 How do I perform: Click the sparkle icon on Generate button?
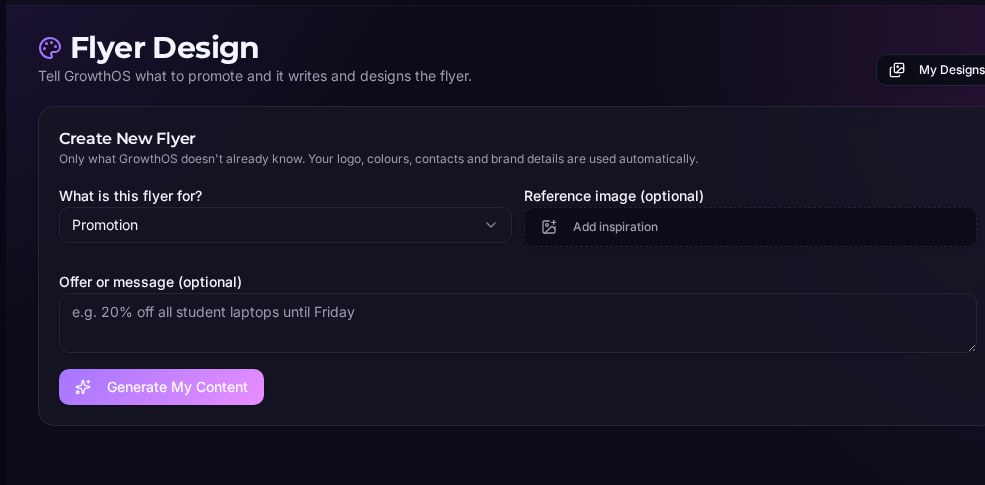(x=83, y=387)
